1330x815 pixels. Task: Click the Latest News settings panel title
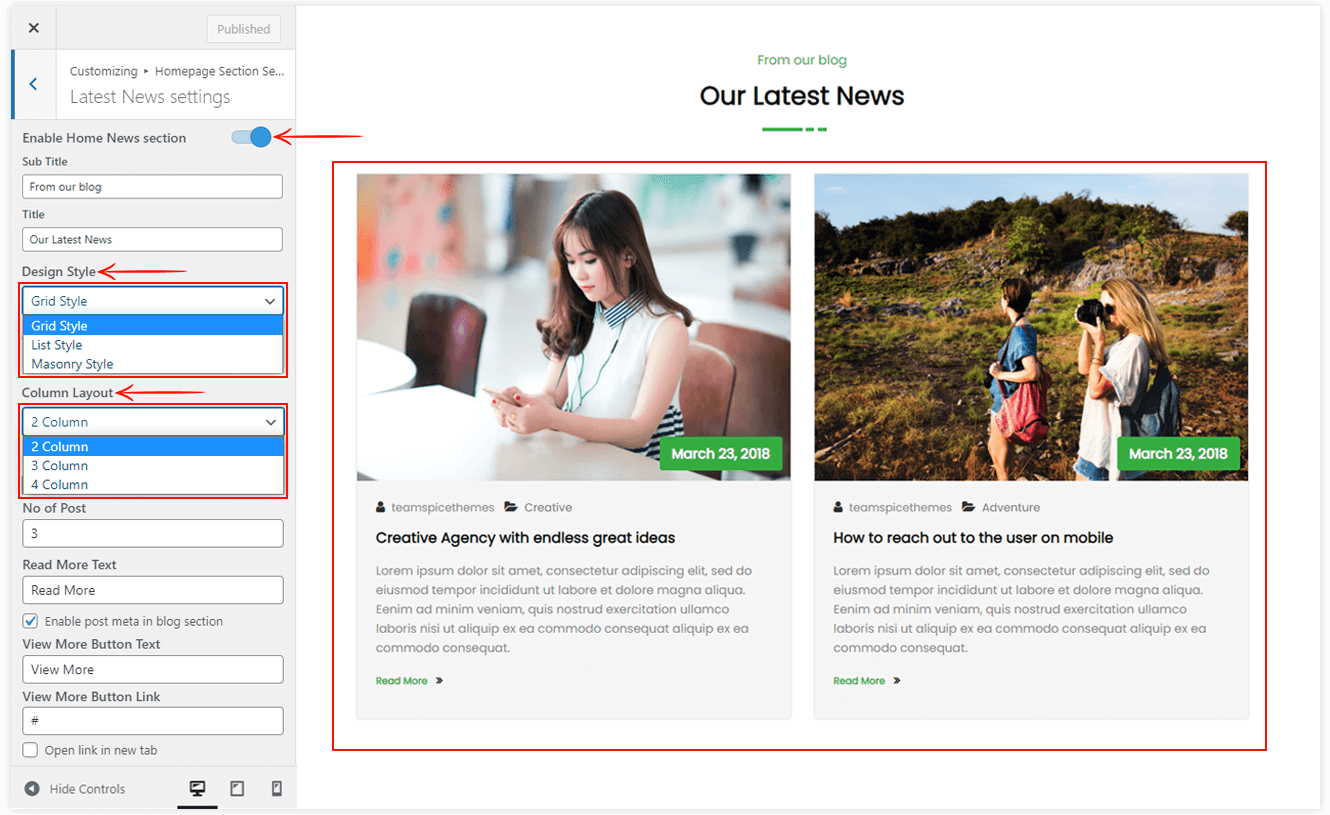pos(150,97)
